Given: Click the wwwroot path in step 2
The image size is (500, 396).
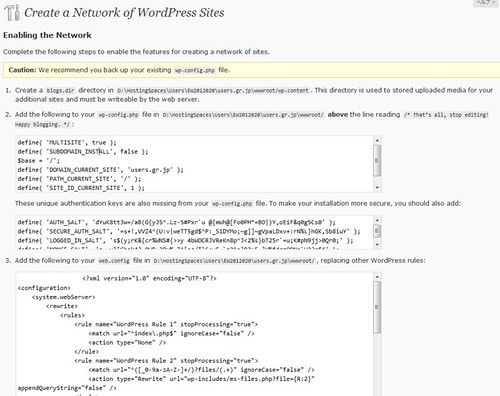Looking at the screenshot, I should (243, 115).
